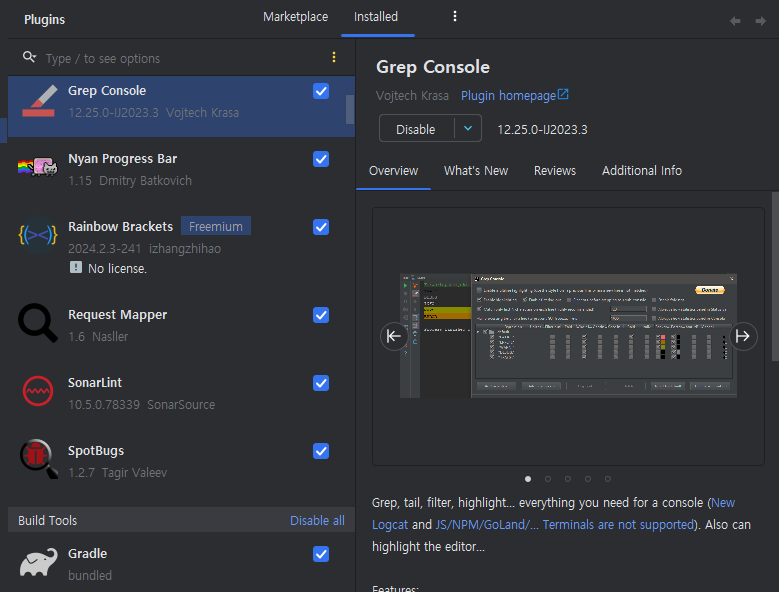Switch to the Installed tab
779x592 pixels.
pos(376,17)
